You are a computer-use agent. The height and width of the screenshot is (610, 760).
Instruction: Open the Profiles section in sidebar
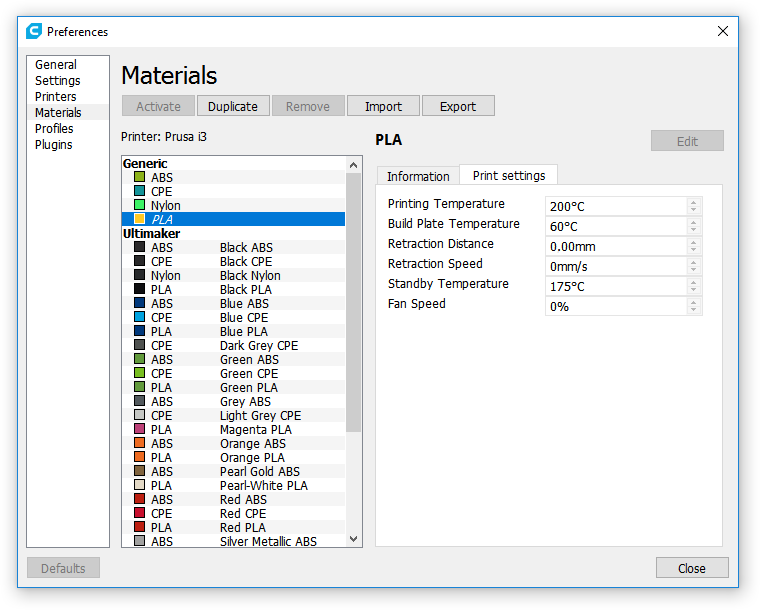(x=54, y=129)
